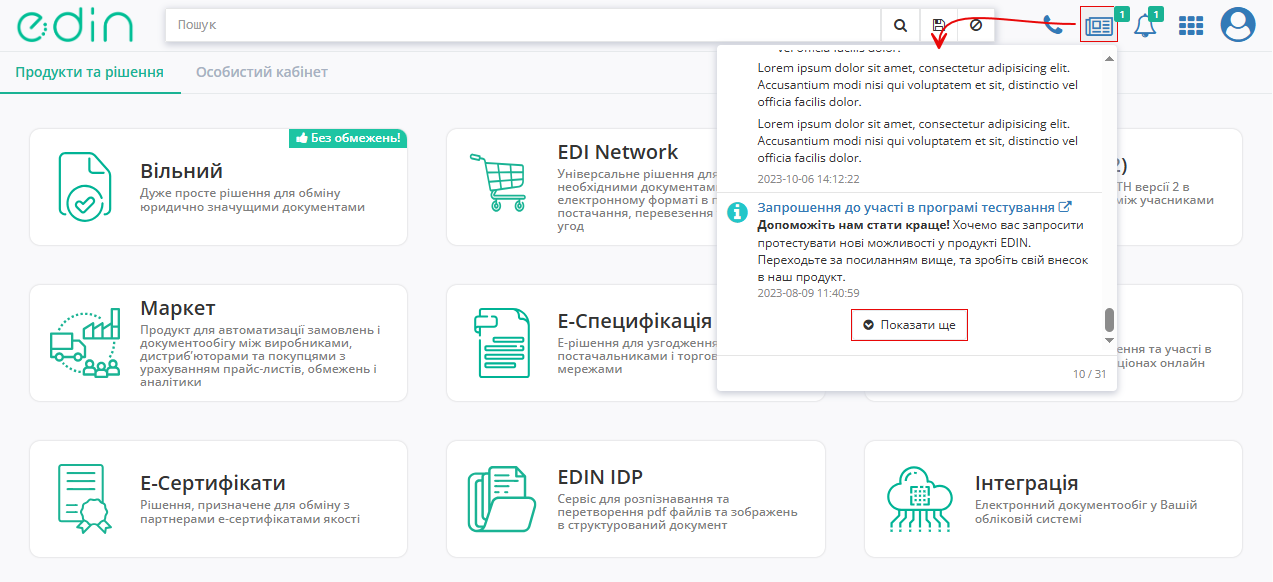Open the testing program invitation link
Image resolution: width=1273 pixels, height=582 pixels.
pos(906,207)
